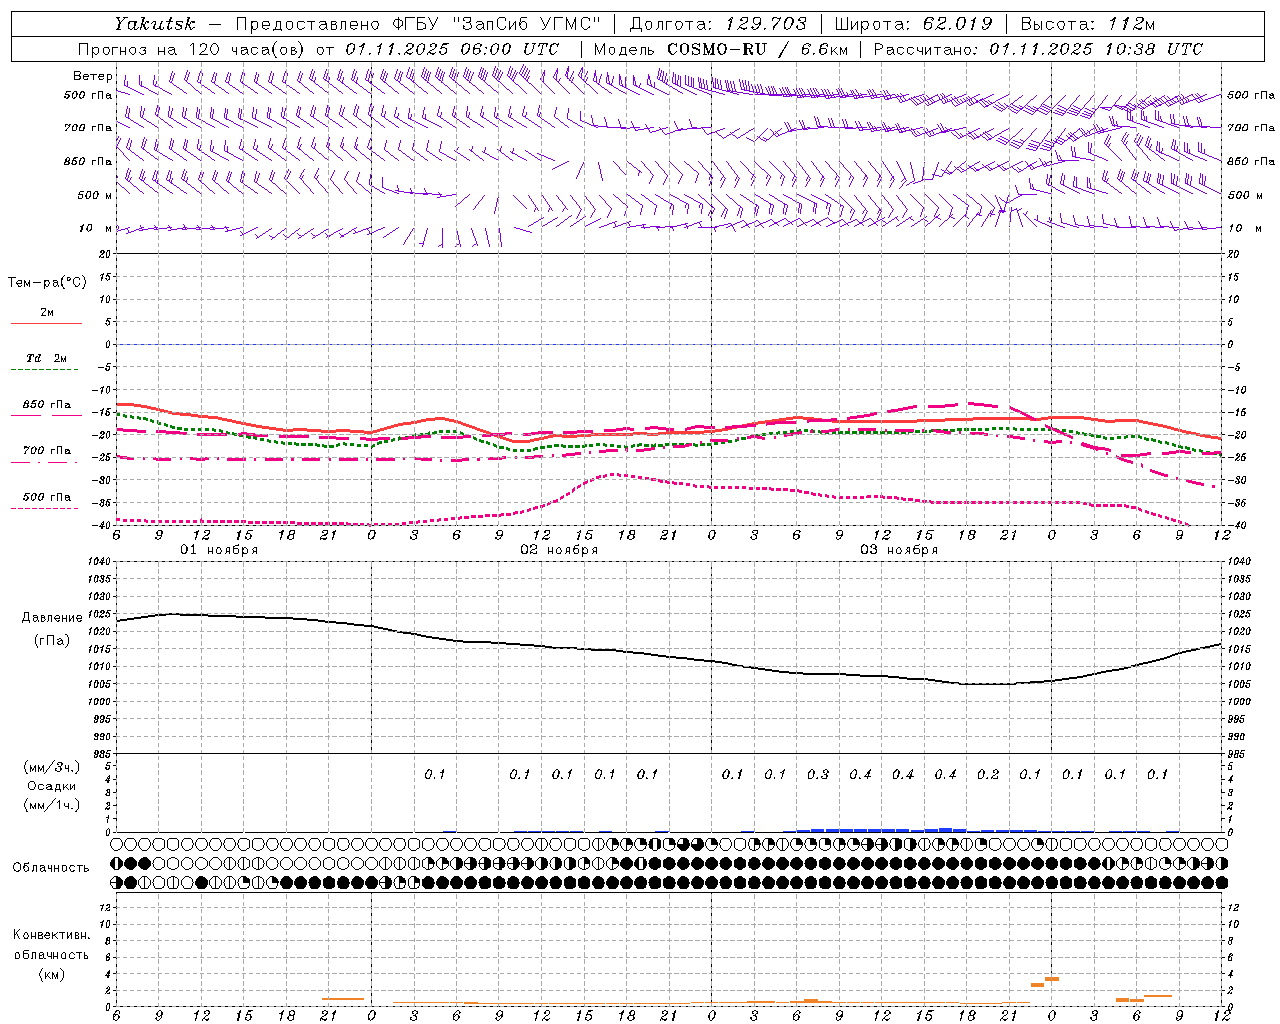Select the 'Облачность' cloud cover label
This screenshot has width=1280, height=1024.
(51, 868)
